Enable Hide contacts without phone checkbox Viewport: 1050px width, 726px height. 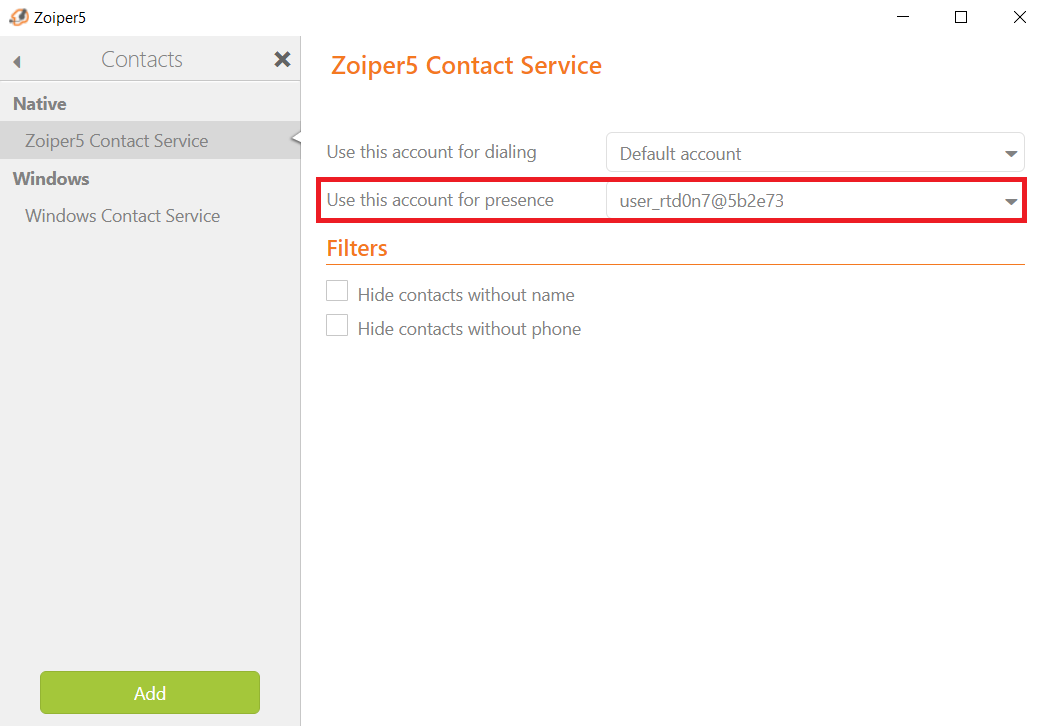pyautogui.click(x=337, y=325)
